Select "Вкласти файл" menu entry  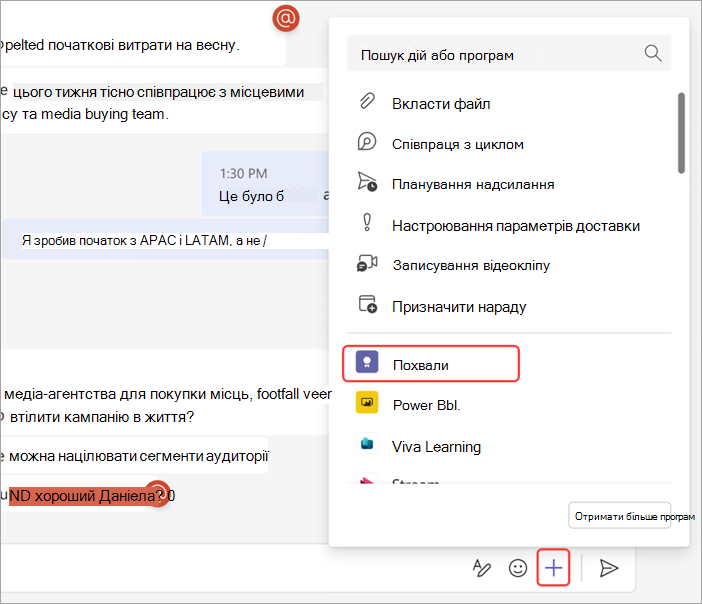pos(441,104)
